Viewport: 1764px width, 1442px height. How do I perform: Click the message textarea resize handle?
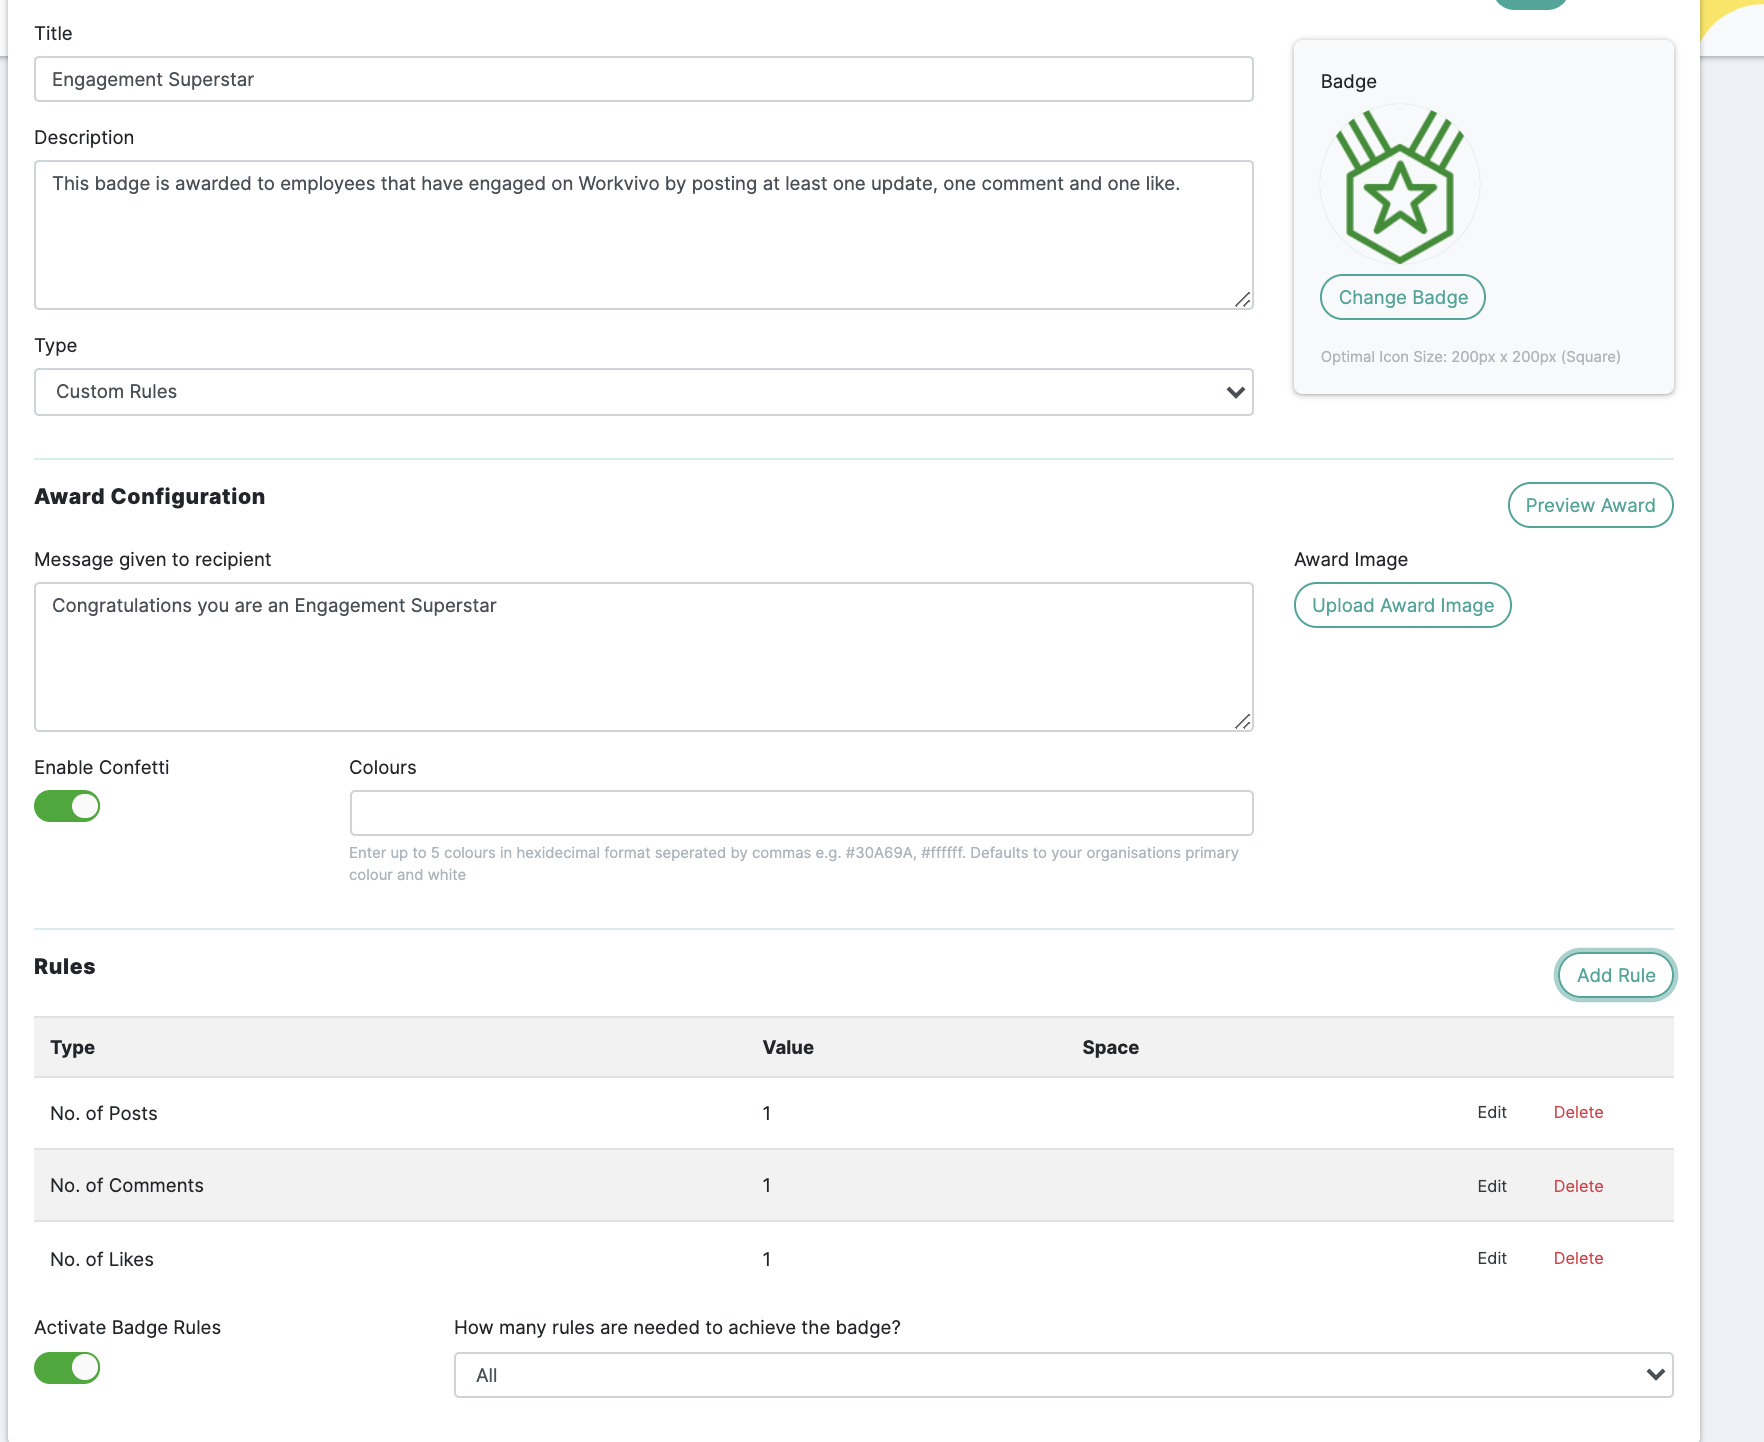(1243, 721)
